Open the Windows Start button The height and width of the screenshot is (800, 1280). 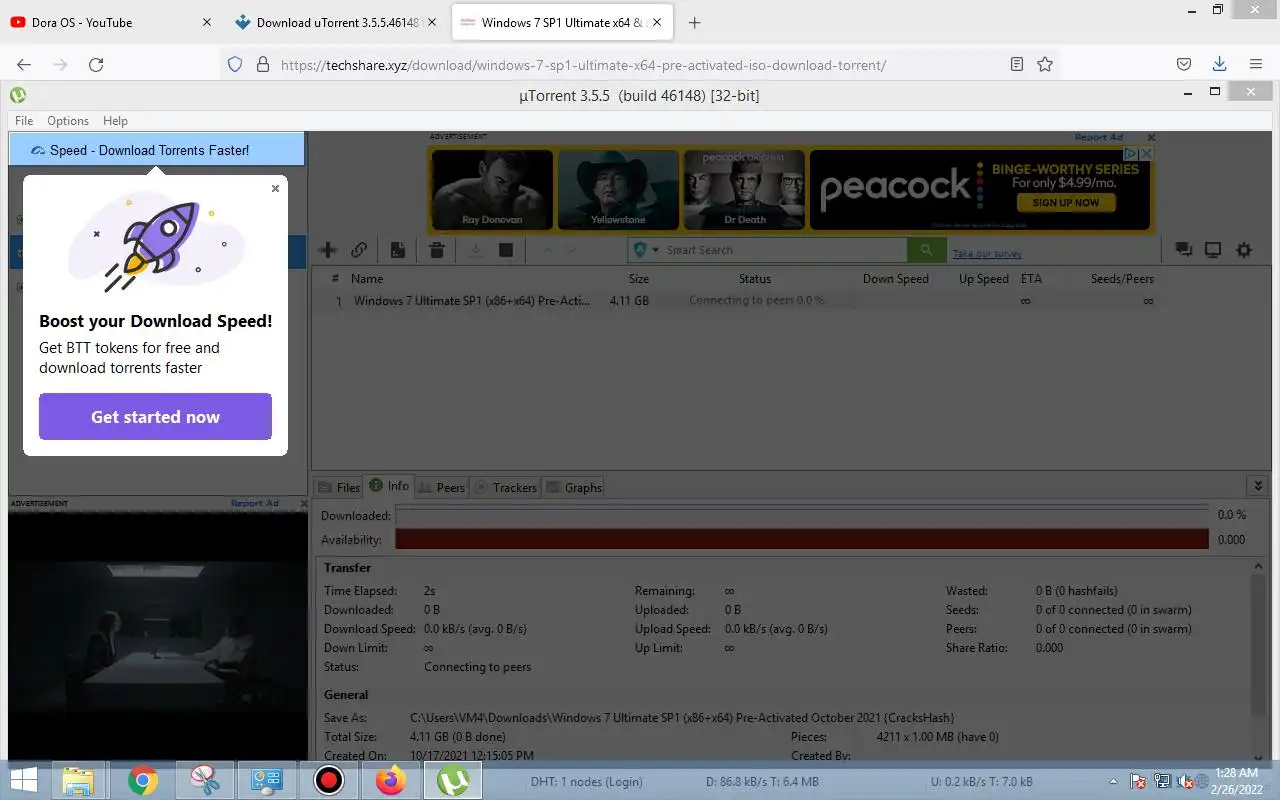click(24, 780)
